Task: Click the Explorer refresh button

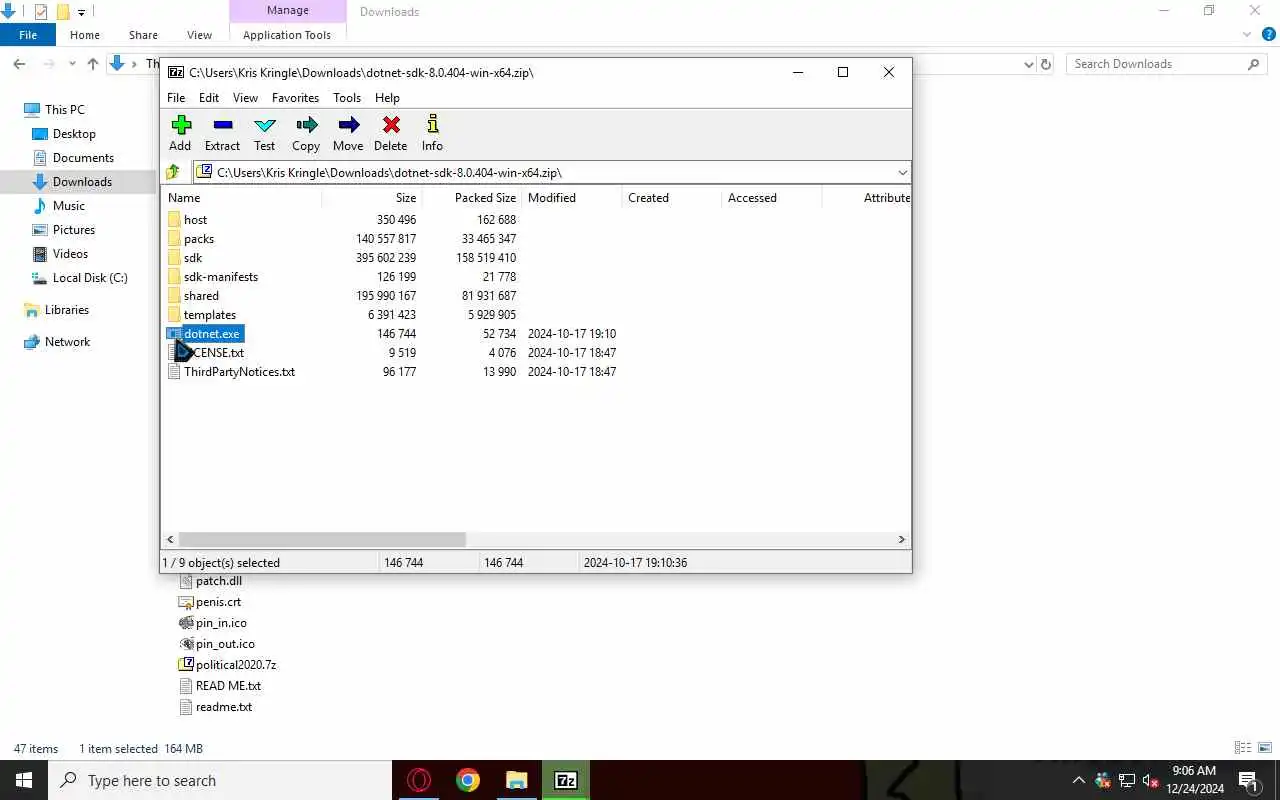Action: pos(1046,64)
